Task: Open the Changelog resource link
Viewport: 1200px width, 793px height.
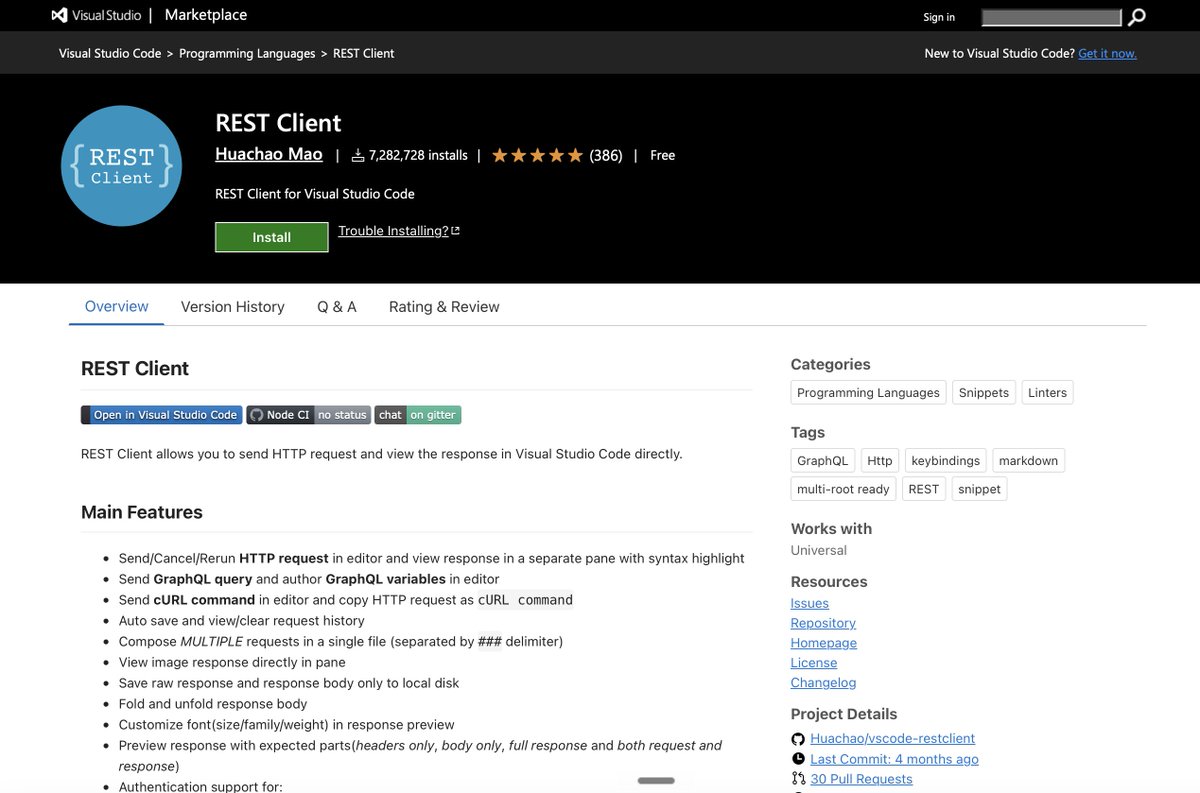Action: [824, 682]
